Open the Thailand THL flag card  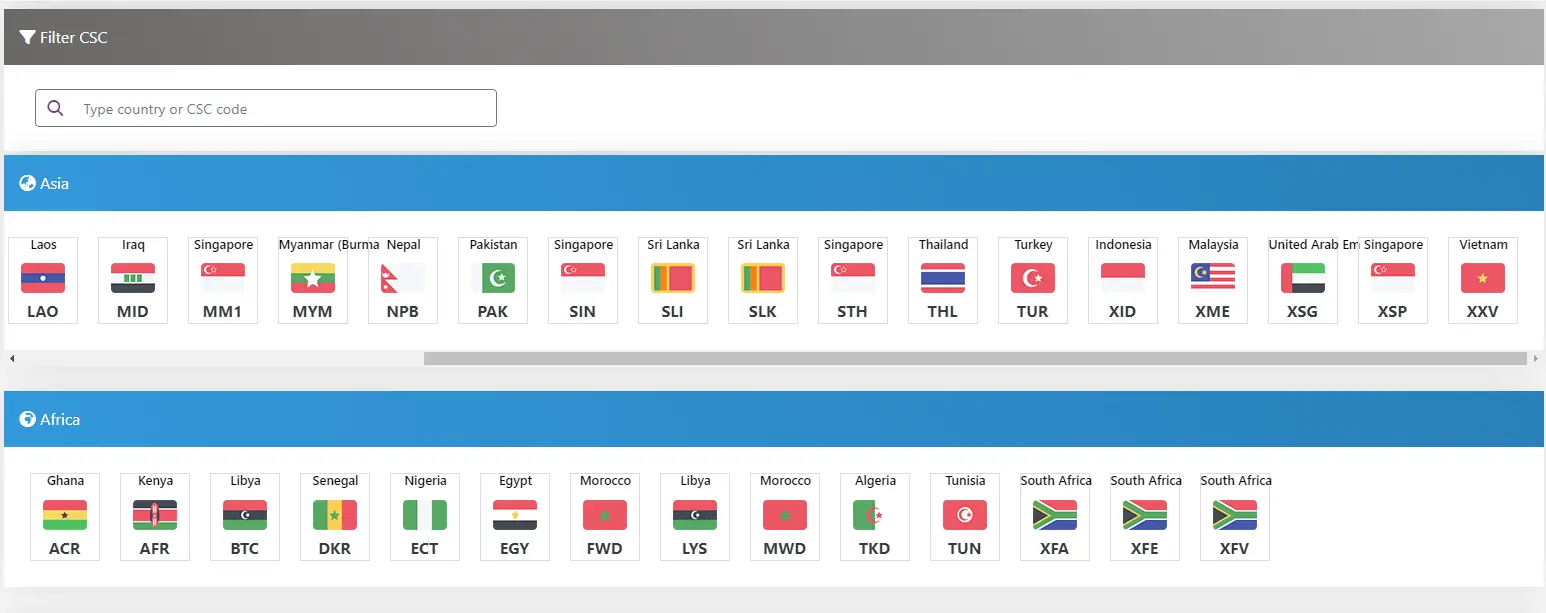point(943,280)
